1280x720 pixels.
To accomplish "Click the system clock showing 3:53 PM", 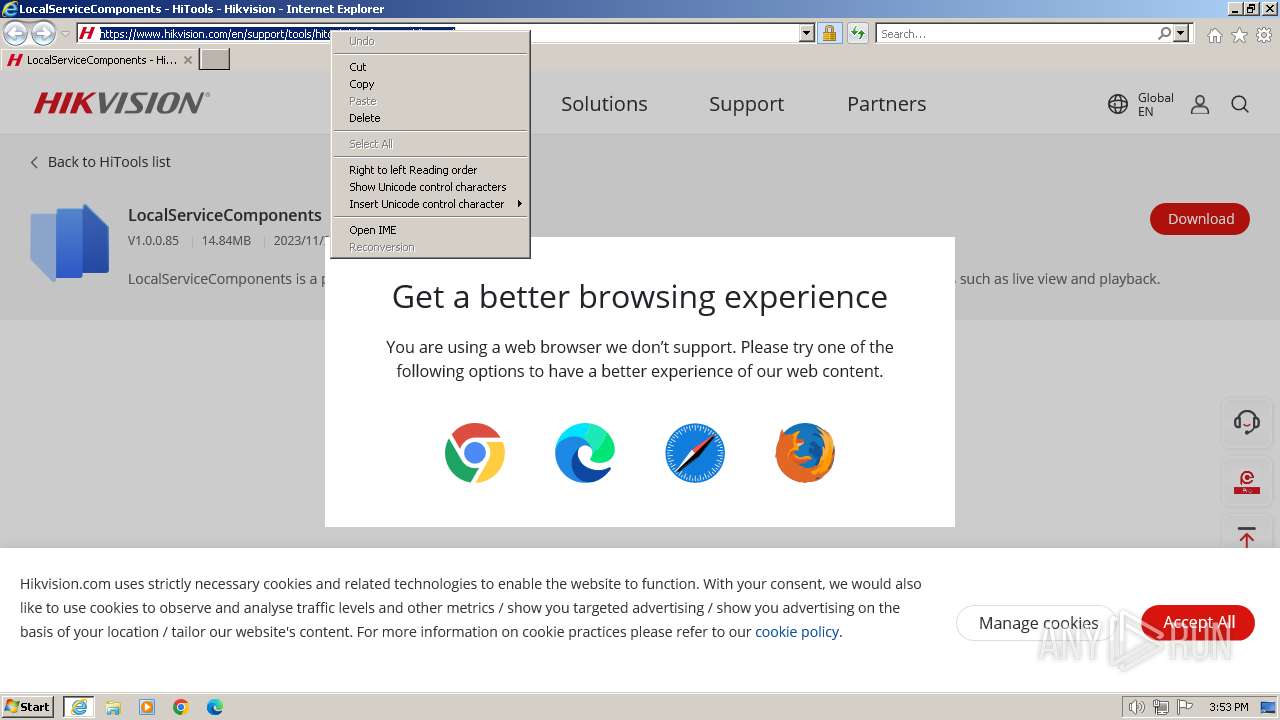I will pyautogui.click(x=1228, y=707).
